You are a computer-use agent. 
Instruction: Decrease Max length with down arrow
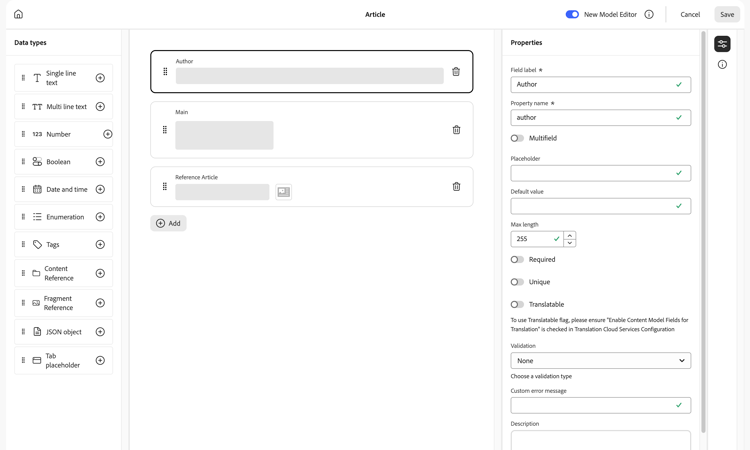coord(570,243)
